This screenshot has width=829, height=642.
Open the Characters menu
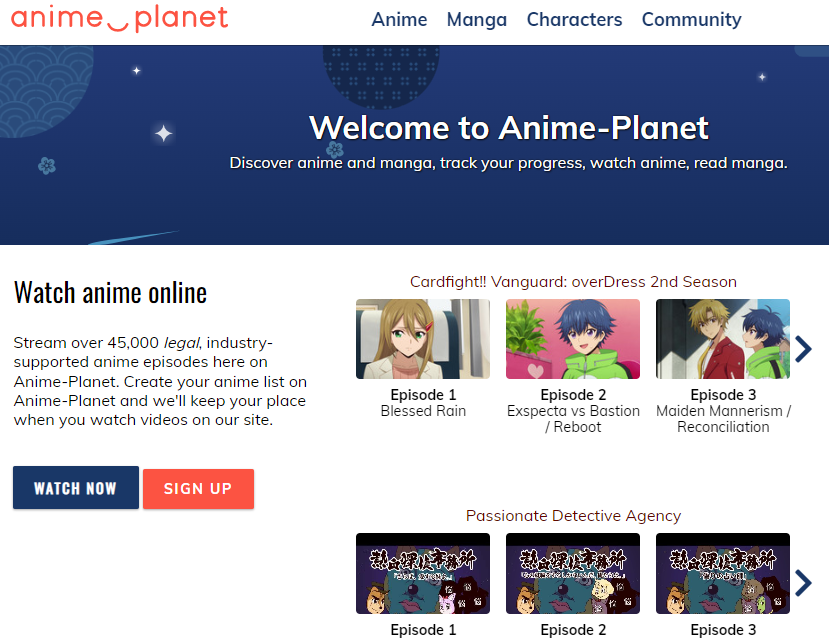pos(574,20)
